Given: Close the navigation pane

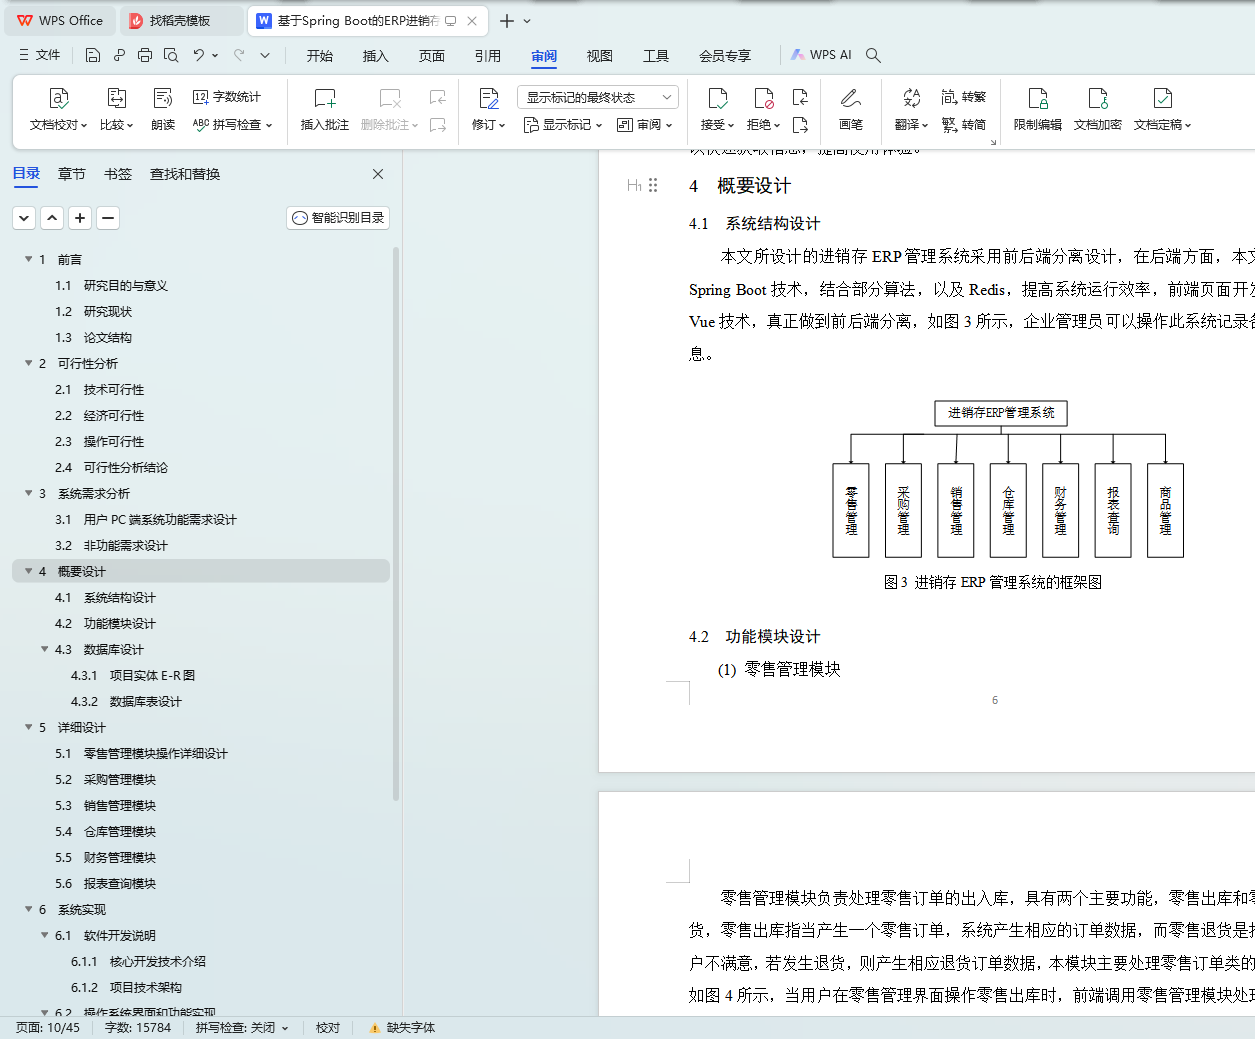Looking at the screenshot, I should click(x=378, y=174).
